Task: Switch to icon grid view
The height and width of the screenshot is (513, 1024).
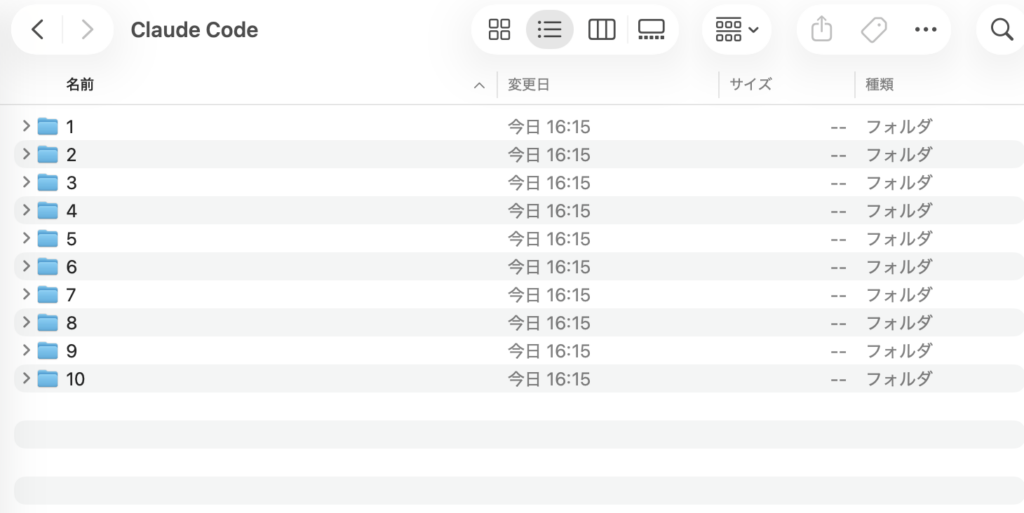Action: click(x=499, y=30)
